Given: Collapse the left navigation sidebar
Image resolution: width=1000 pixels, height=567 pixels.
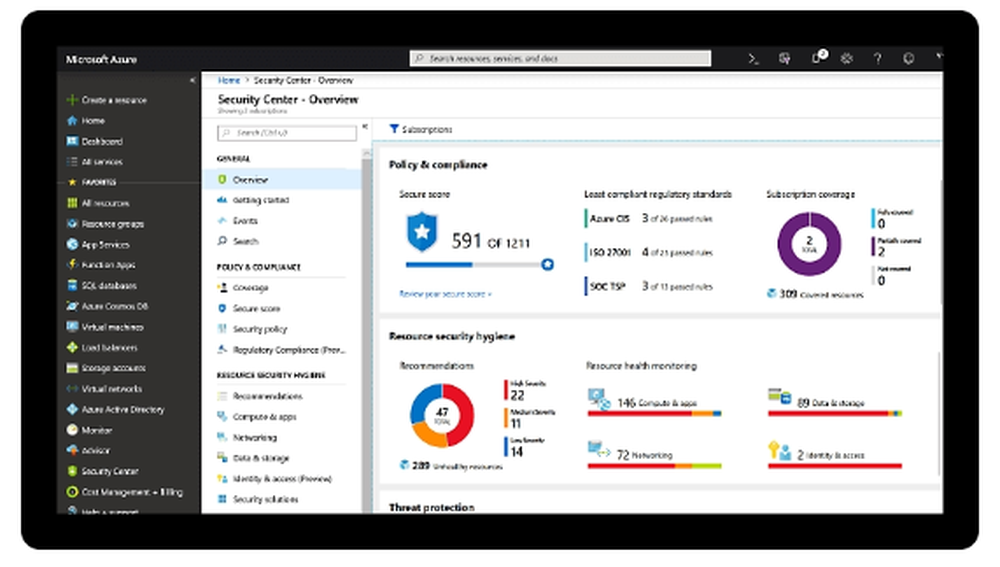Looking at the screenshot, I should click(x=193, y=80).
